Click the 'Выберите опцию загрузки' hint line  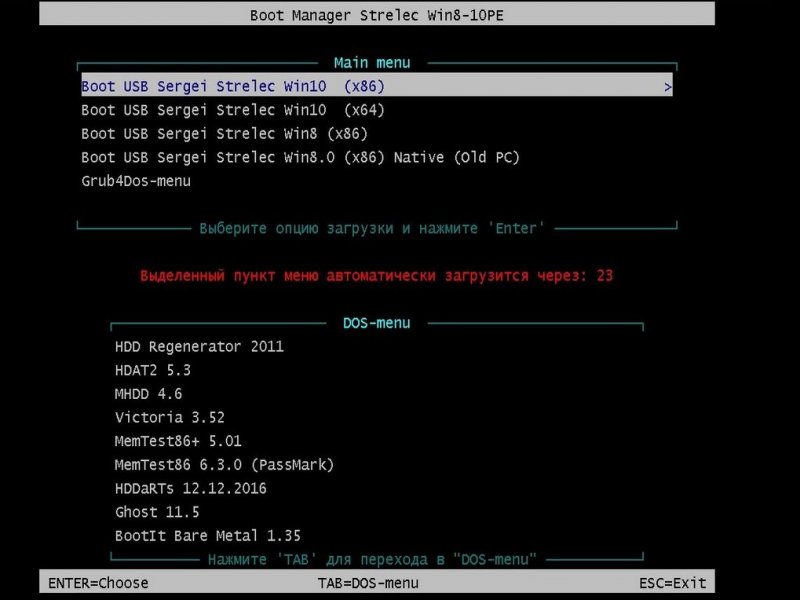372,228
